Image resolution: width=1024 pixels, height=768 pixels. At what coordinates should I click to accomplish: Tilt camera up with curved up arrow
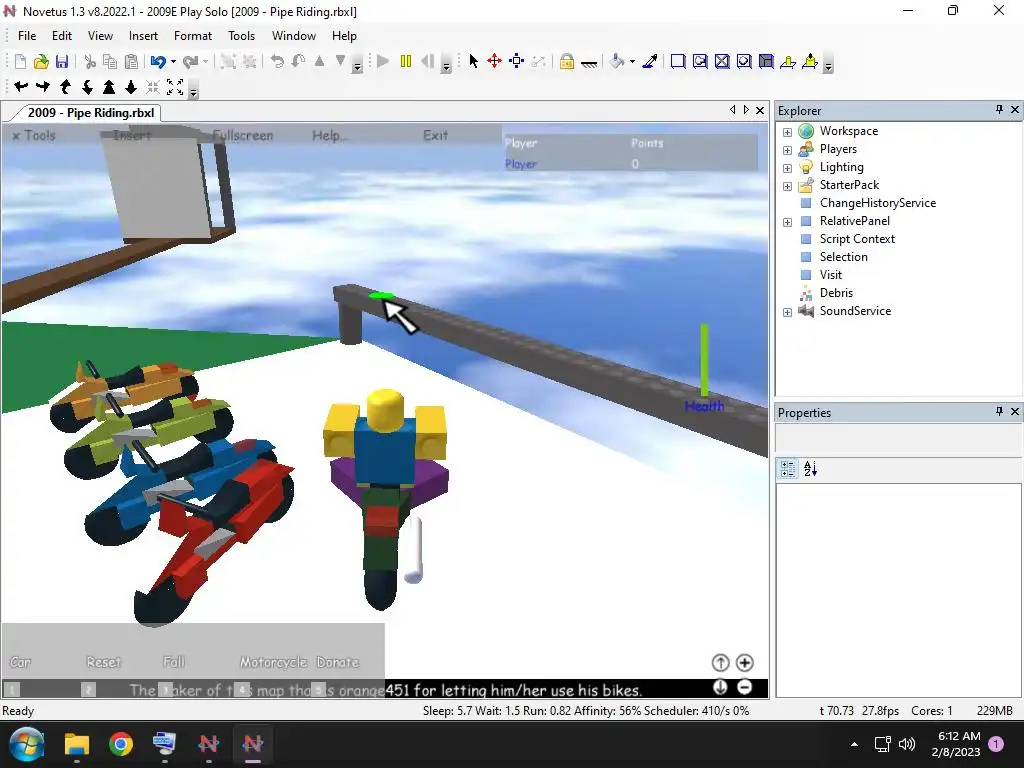(x=65, y=86)
